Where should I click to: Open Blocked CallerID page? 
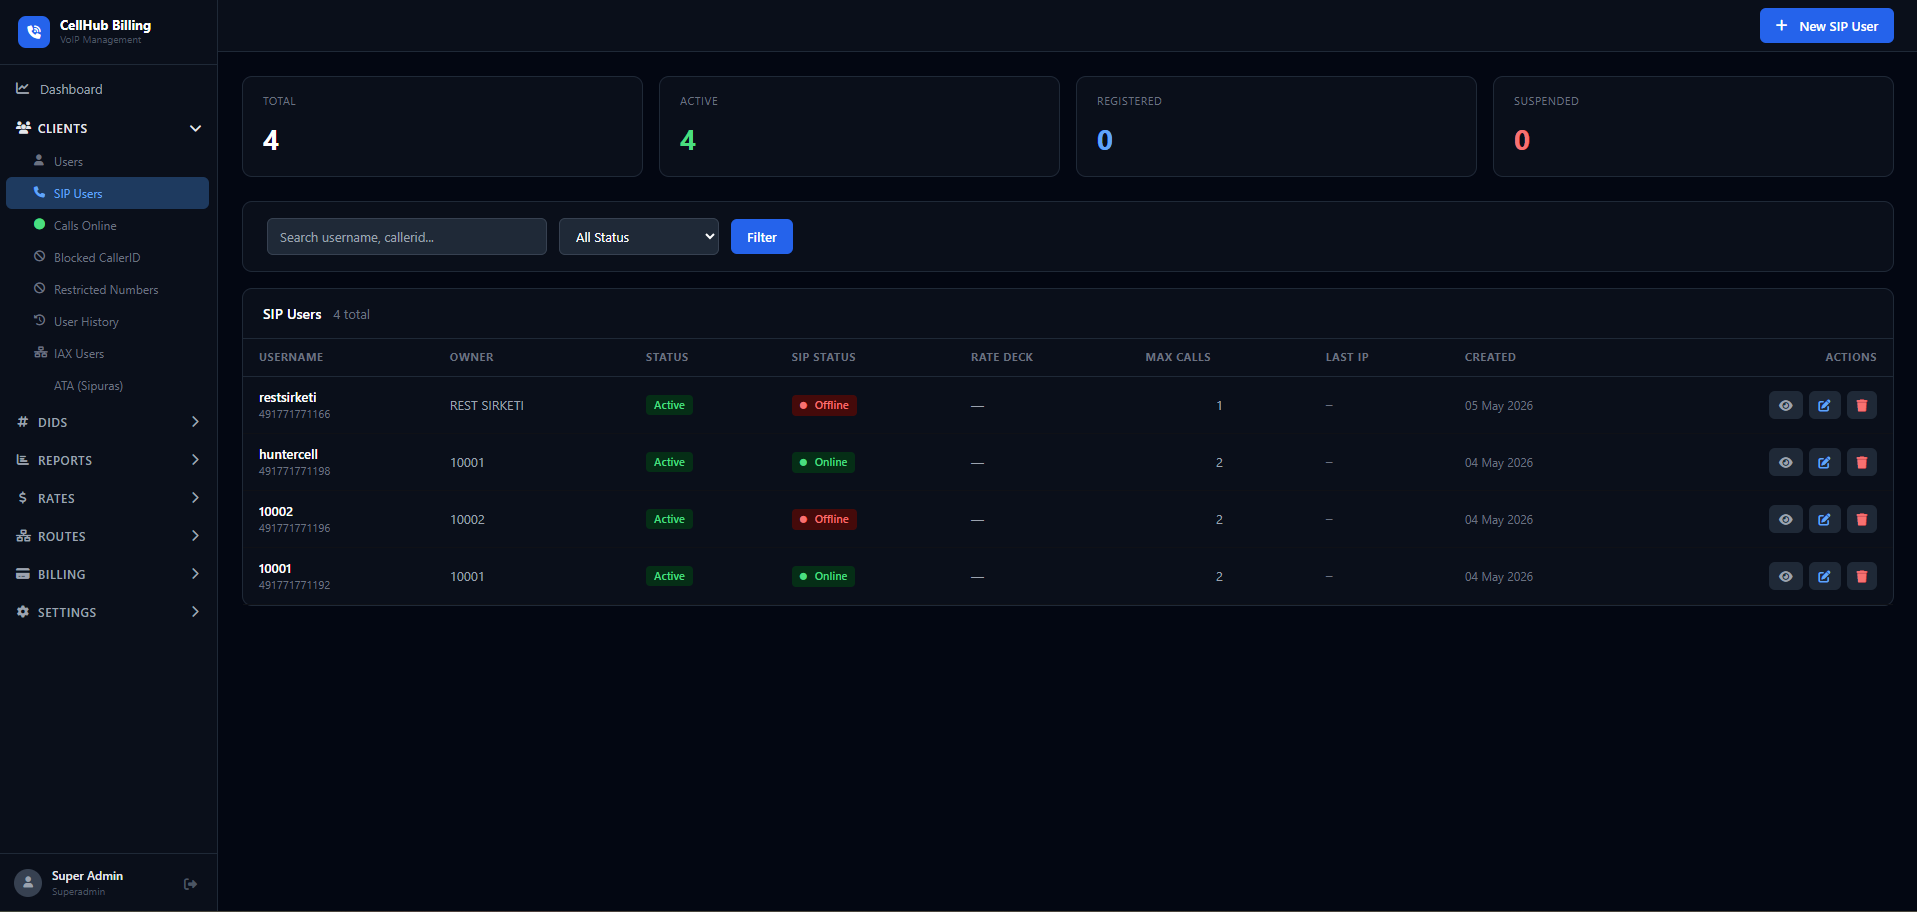pos(108,257)
